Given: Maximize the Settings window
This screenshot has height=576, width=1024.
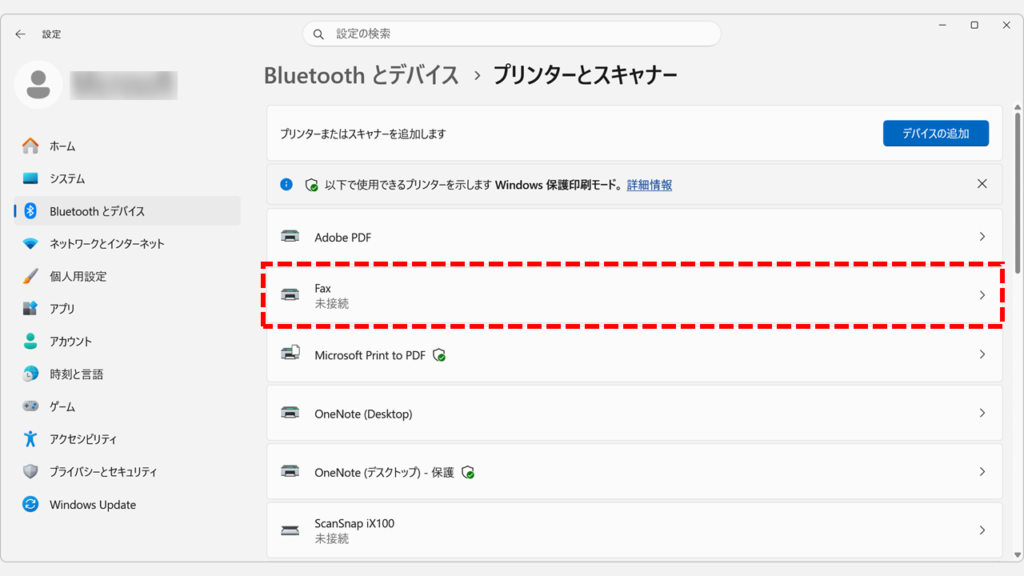Looking at the screenshot, I should coord(974,25).
